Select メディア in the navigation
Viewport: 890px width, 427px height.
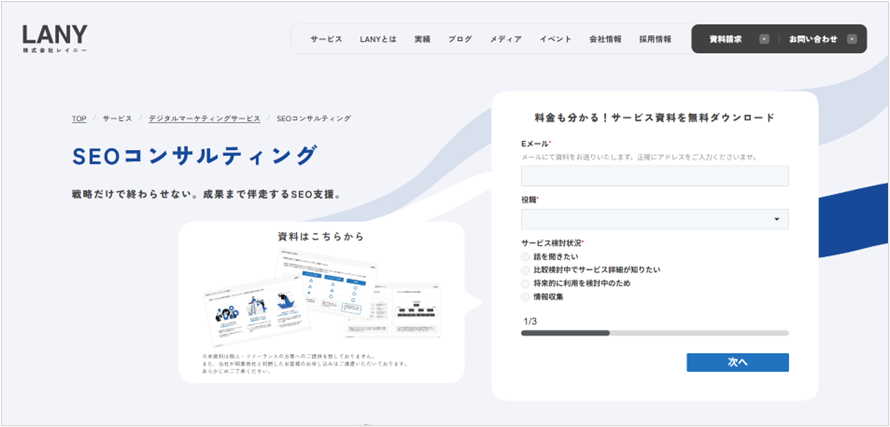click(x=506, y=39)
